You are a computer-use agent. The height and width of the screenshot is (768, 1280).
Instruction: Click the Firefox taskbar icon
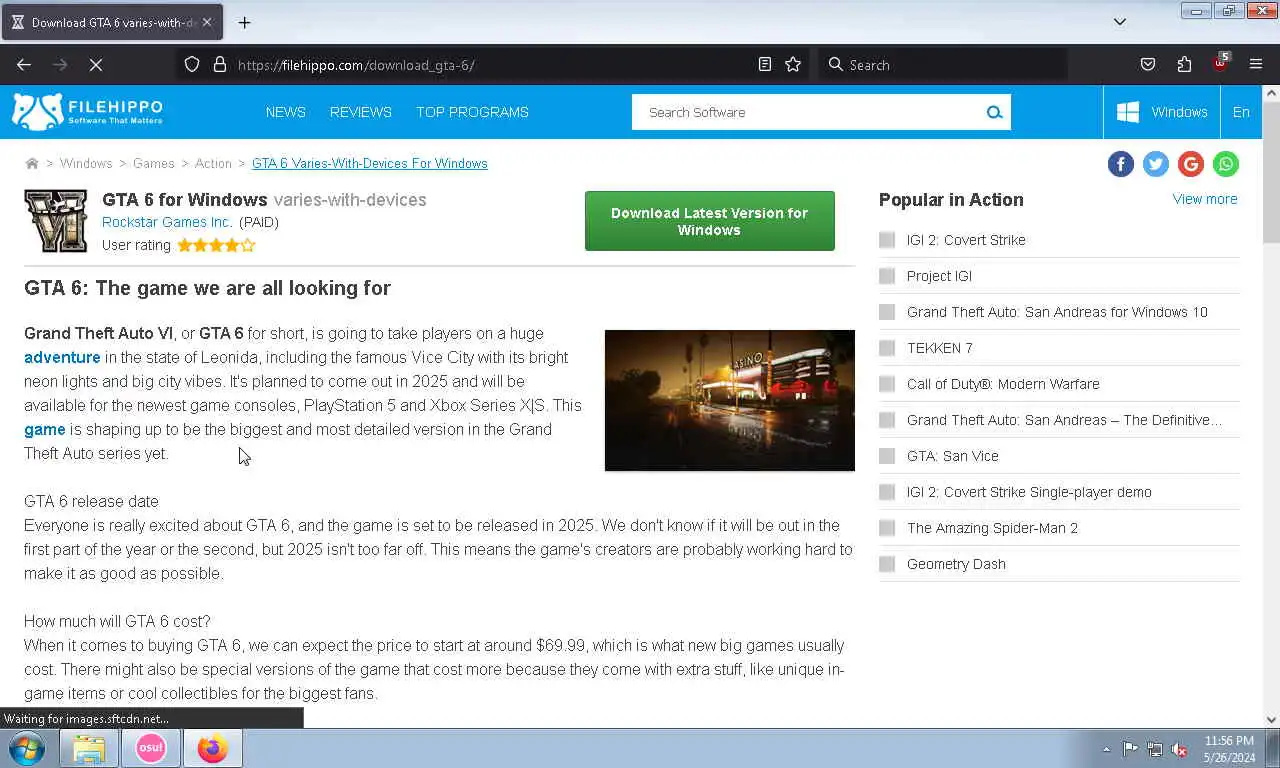click(x=212, y=748)
